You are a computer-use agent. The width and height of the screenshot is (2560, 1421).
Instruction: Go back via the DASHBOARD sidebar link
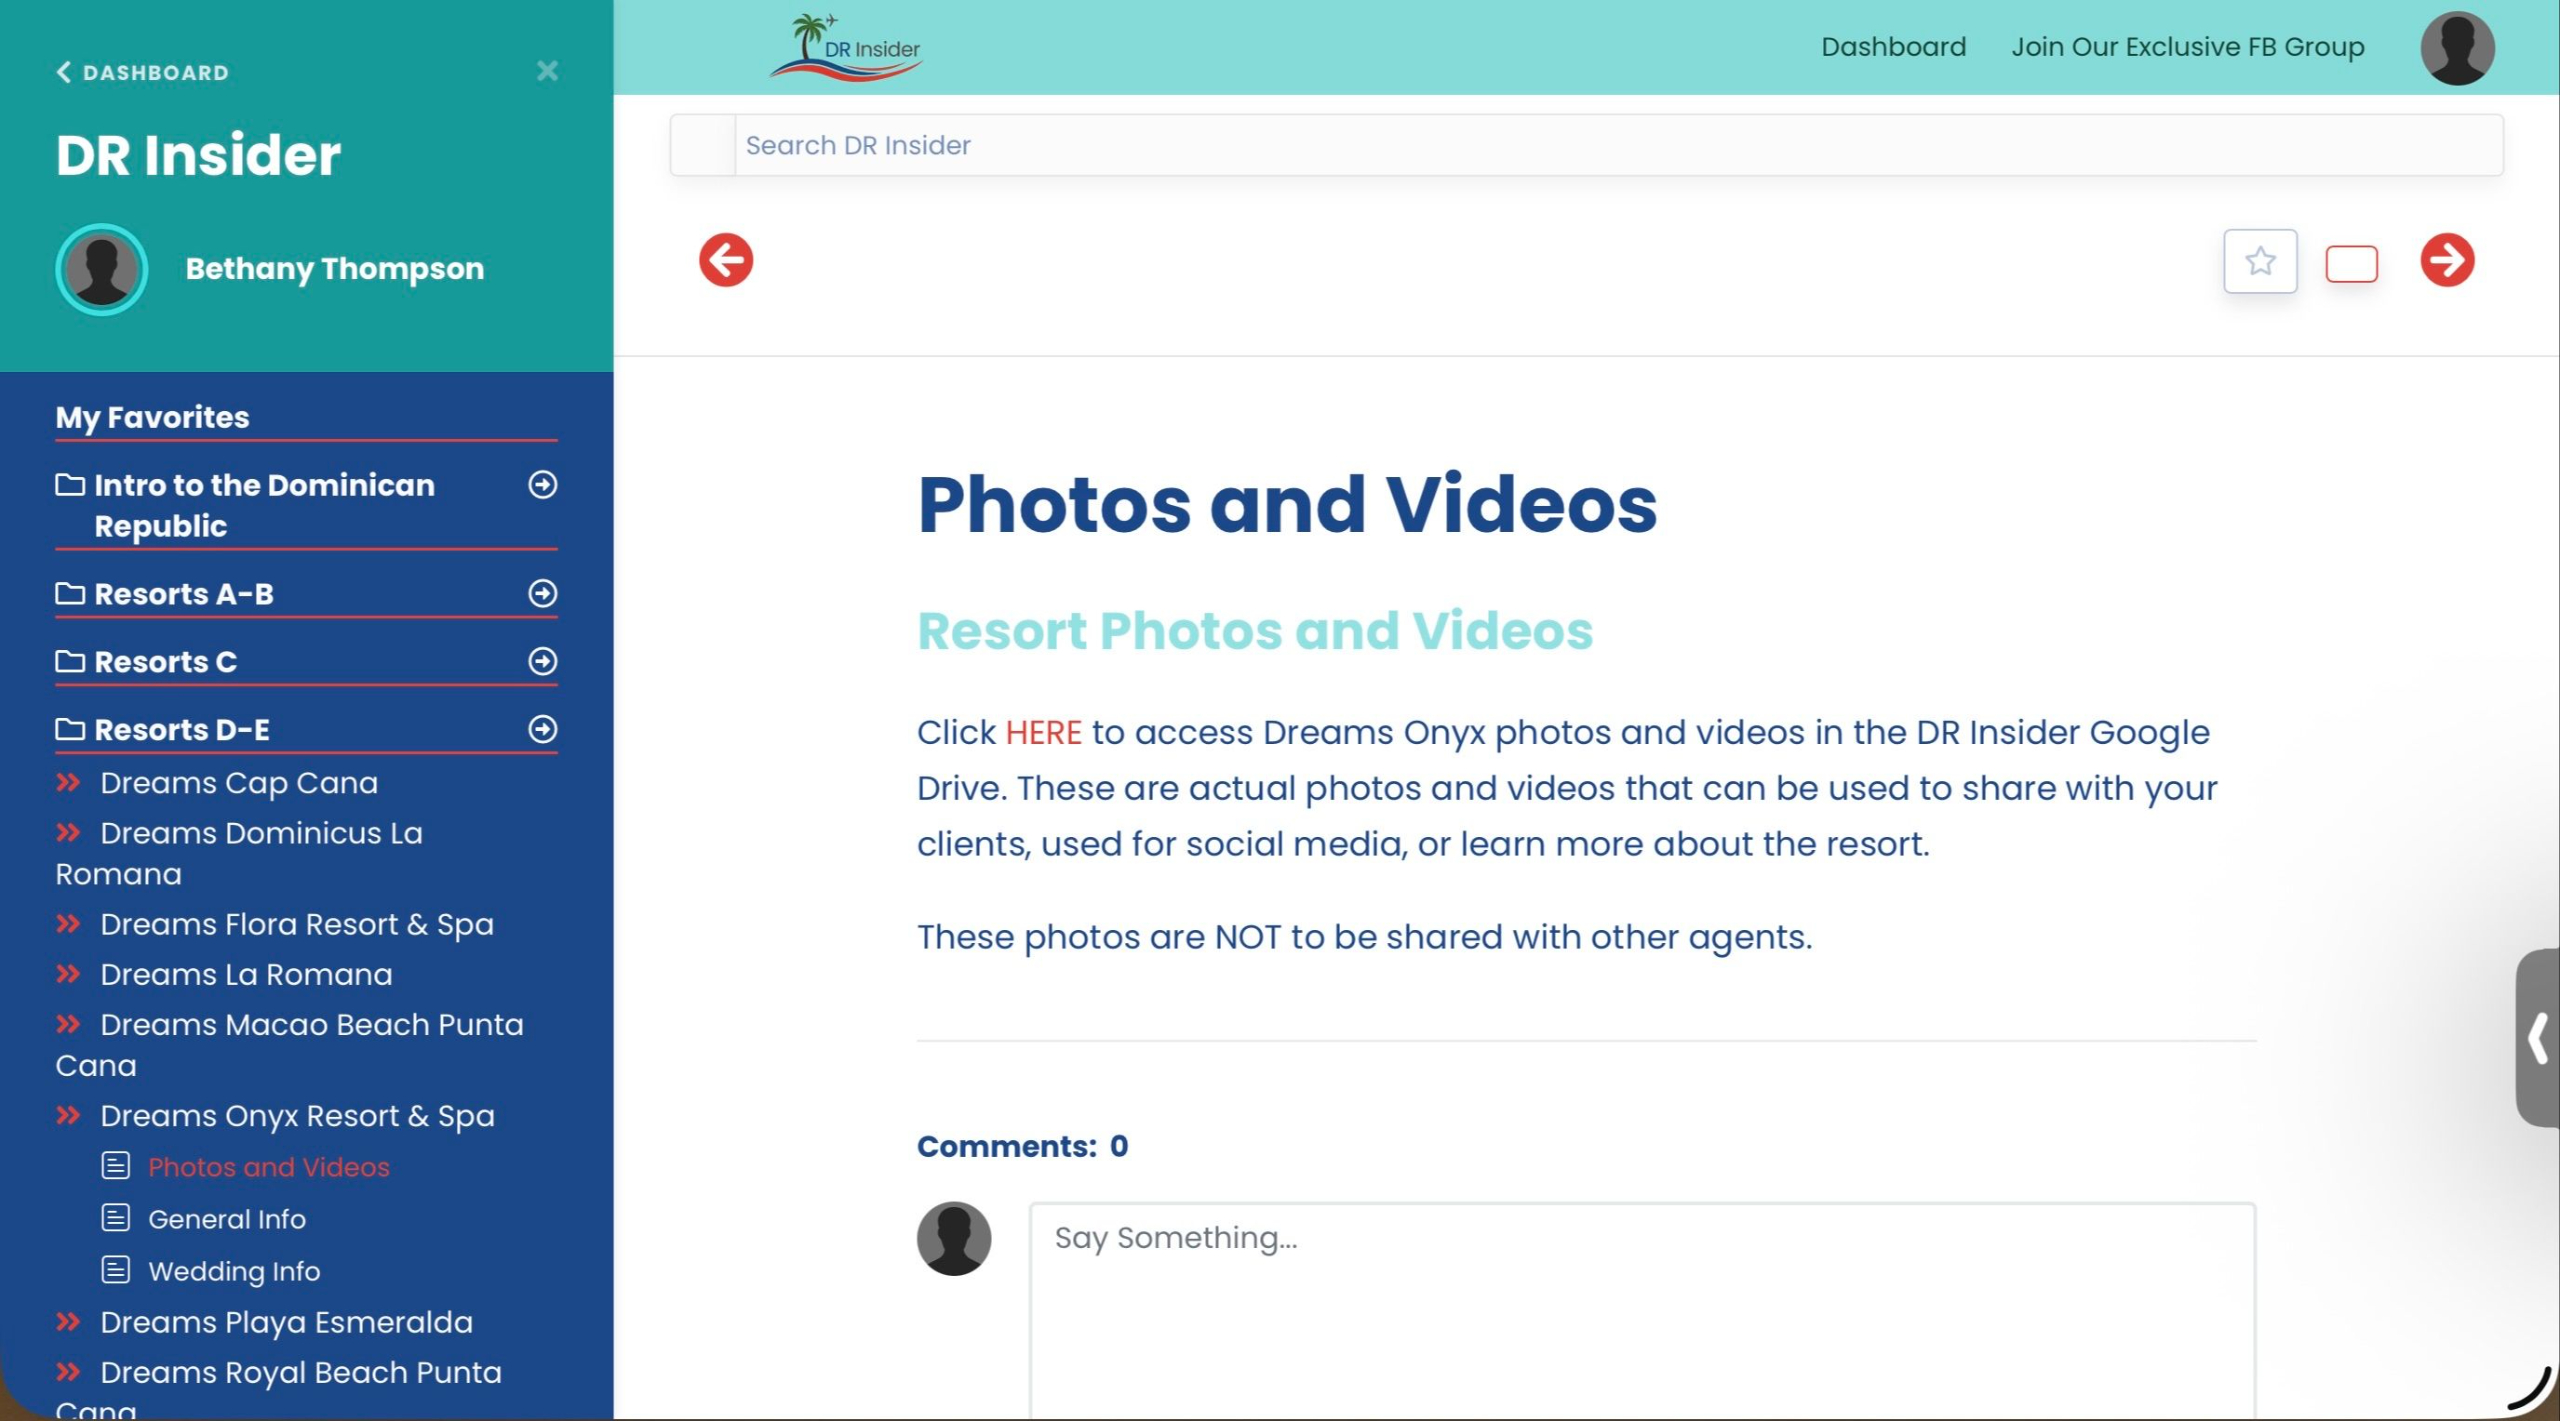click(143, 72)
